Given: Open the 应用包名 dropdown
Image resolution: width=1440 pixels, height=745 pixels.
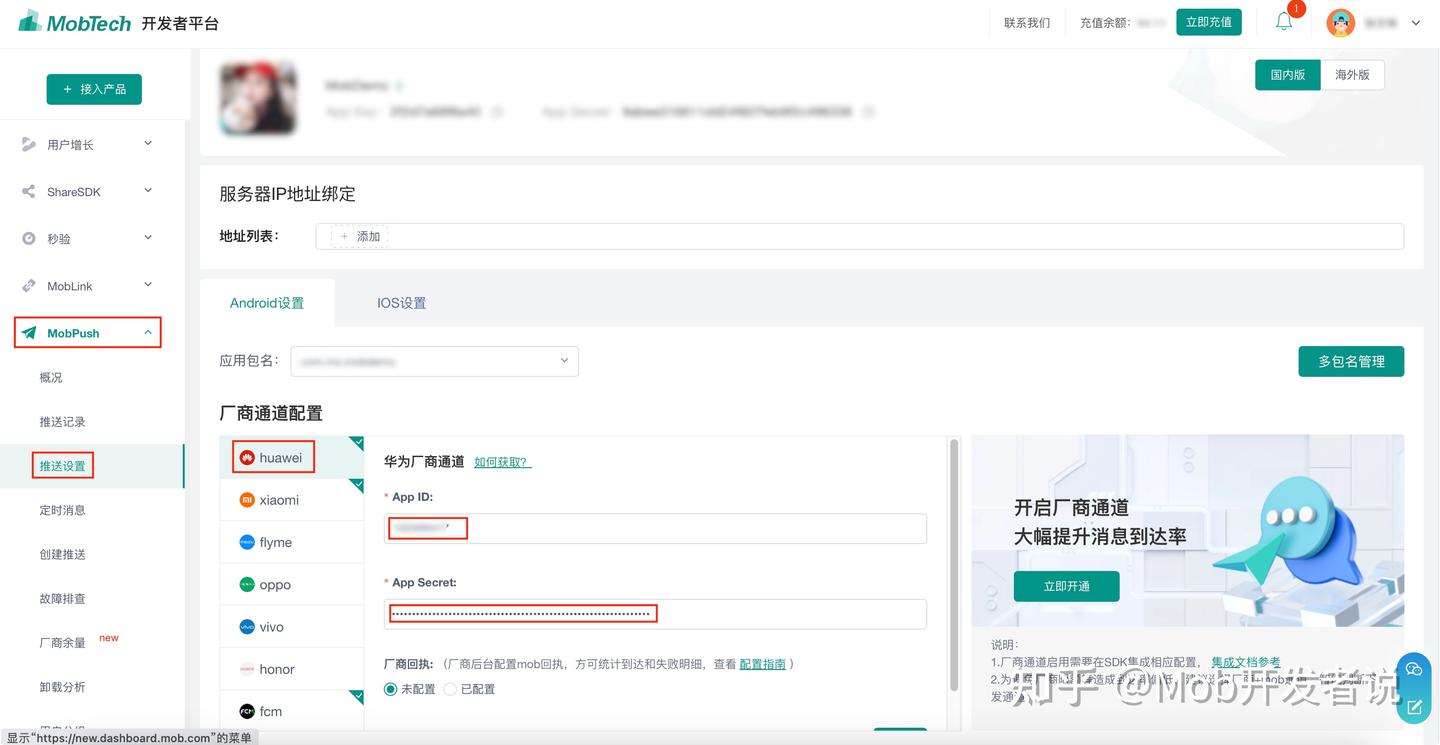Looking at the screenshot, I should tap(435, 361).
